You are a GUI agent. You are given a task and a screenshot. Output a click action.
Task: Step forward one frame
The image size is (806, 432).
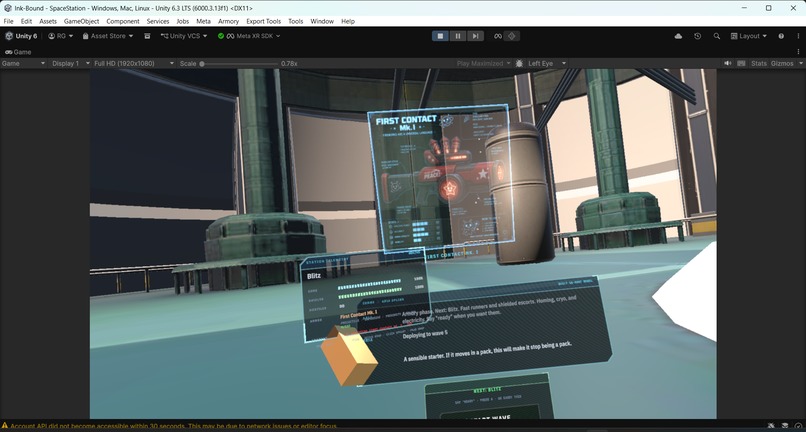[x=475, y=36]
